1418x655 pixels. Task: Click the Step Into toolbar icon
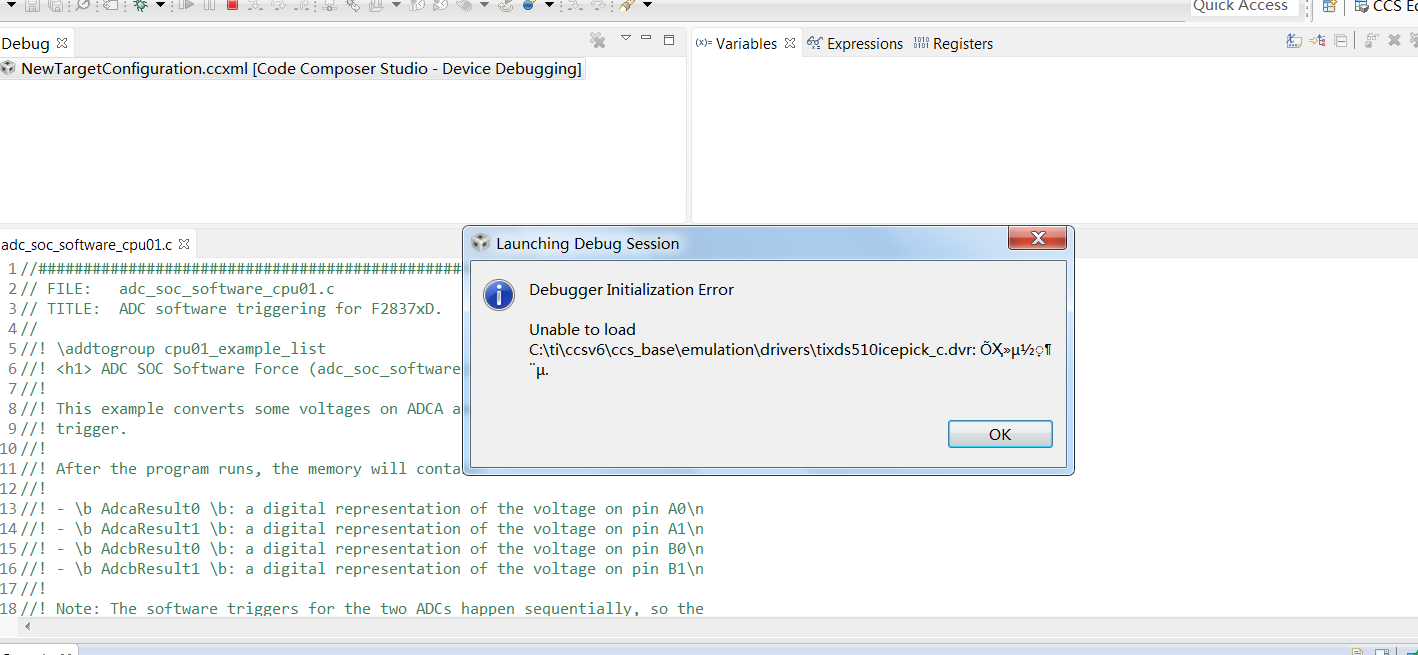256,6
